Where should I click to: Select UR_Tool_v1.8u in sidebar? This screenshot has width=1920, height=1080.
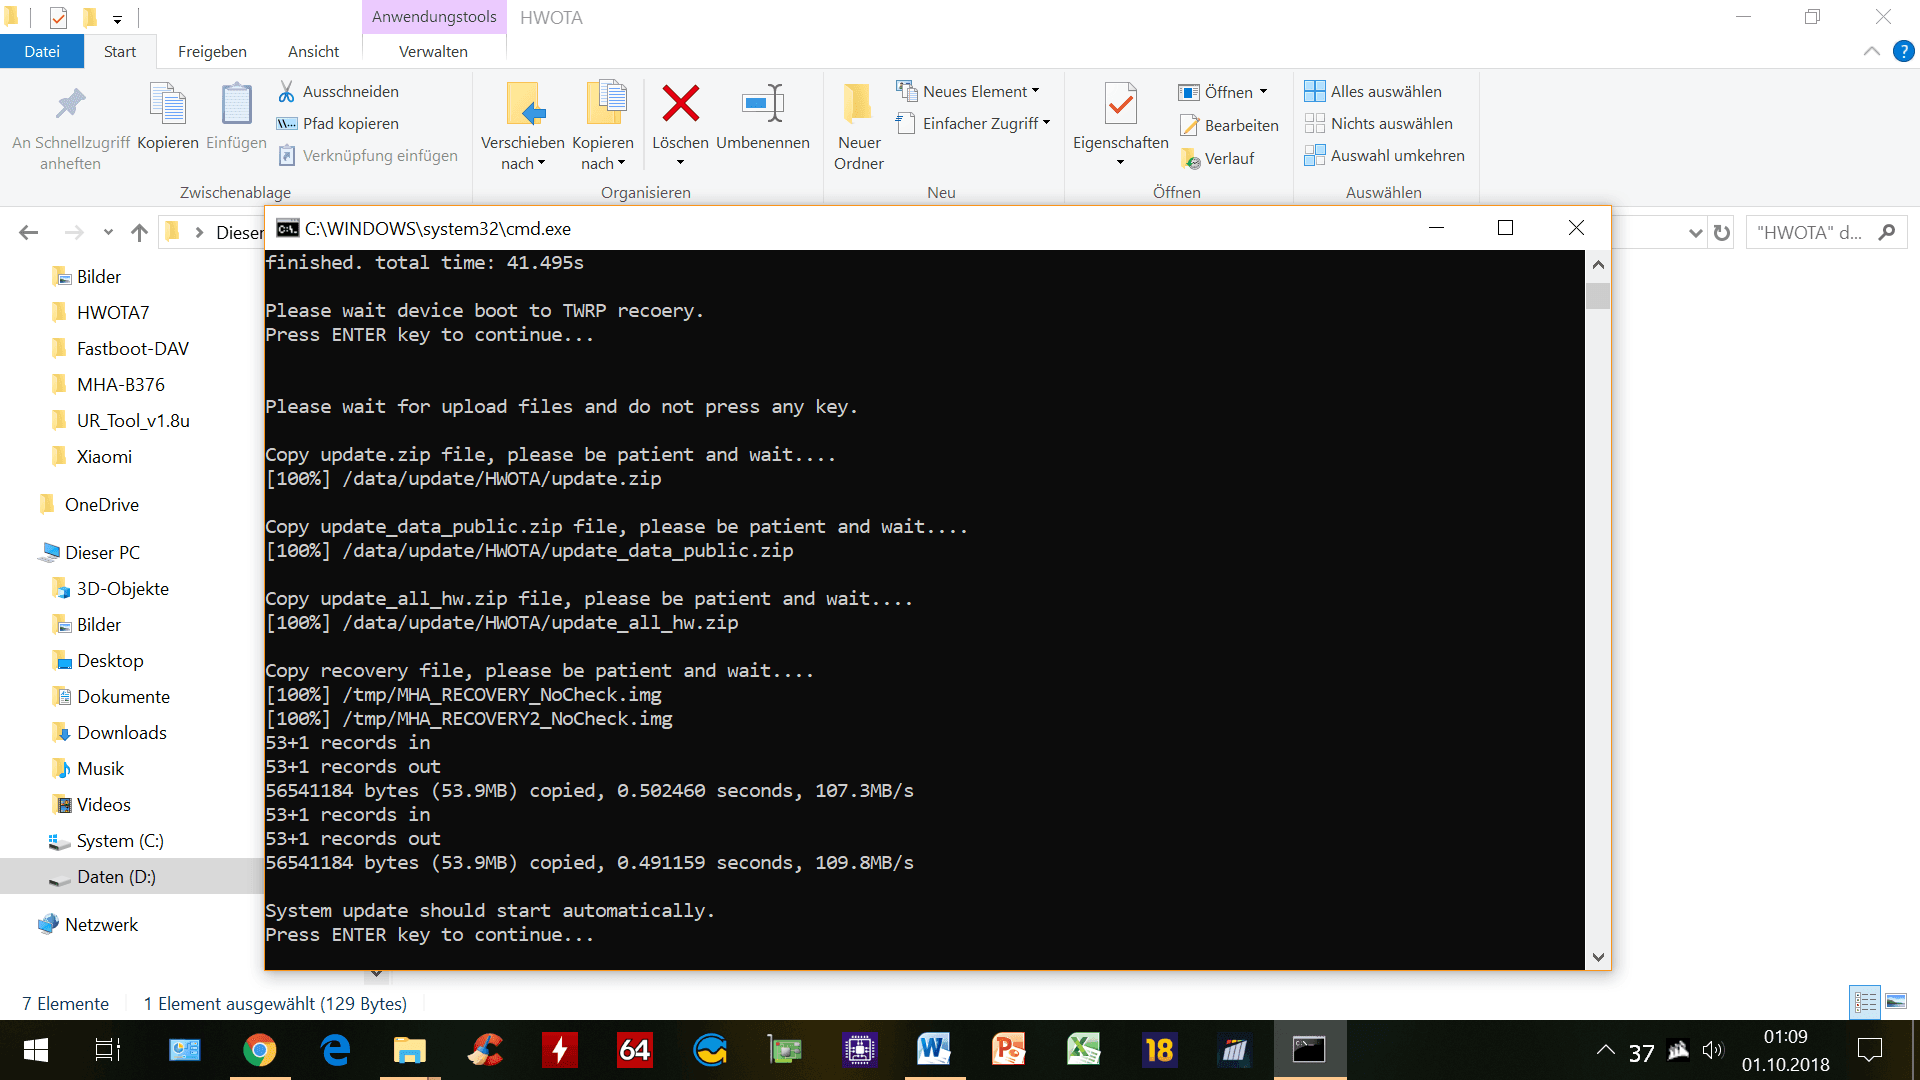(133, 420)
